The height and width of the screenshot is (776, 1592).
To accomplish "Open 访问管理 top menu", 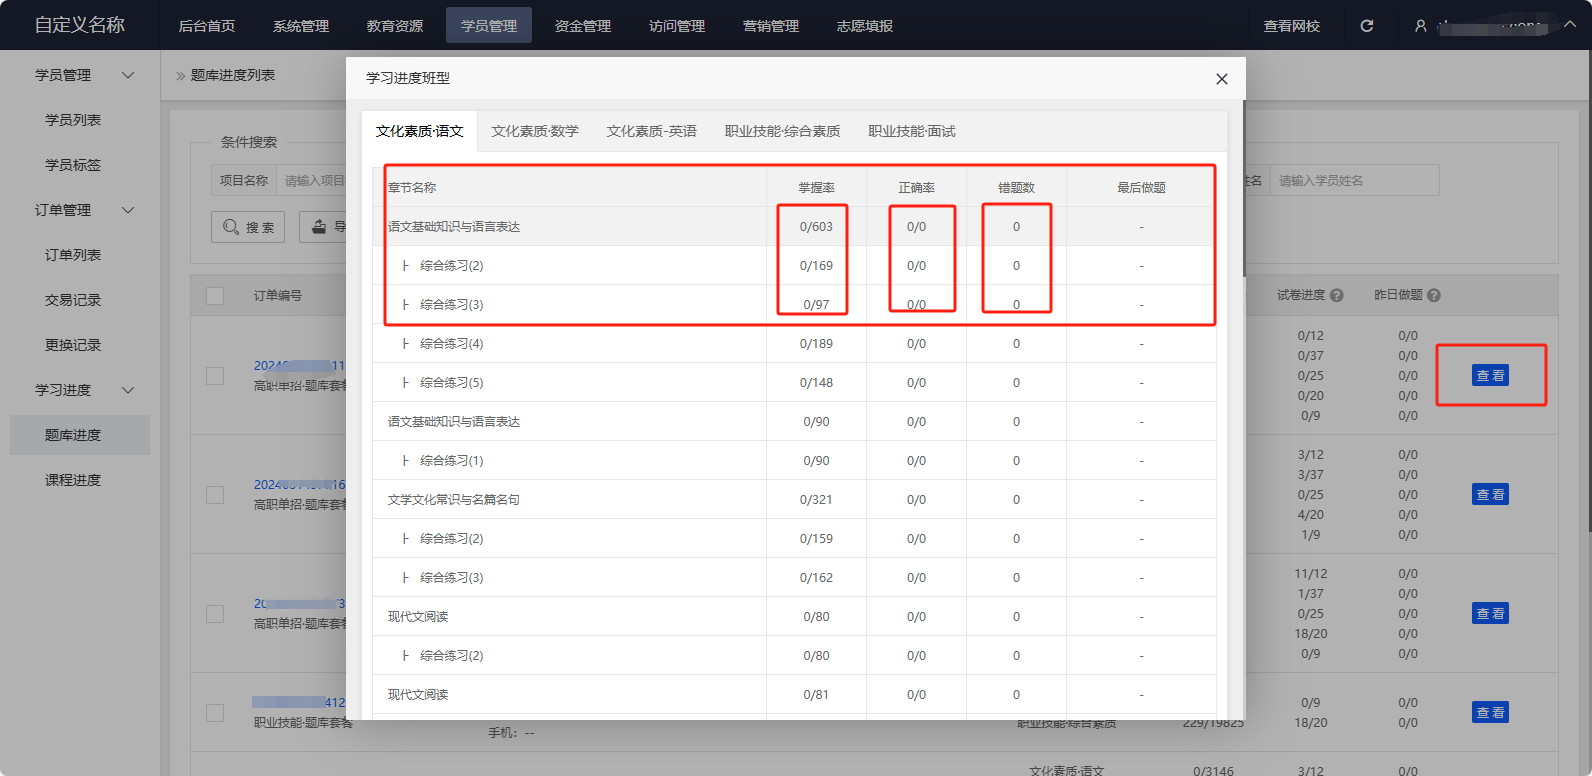I will 677,26.
